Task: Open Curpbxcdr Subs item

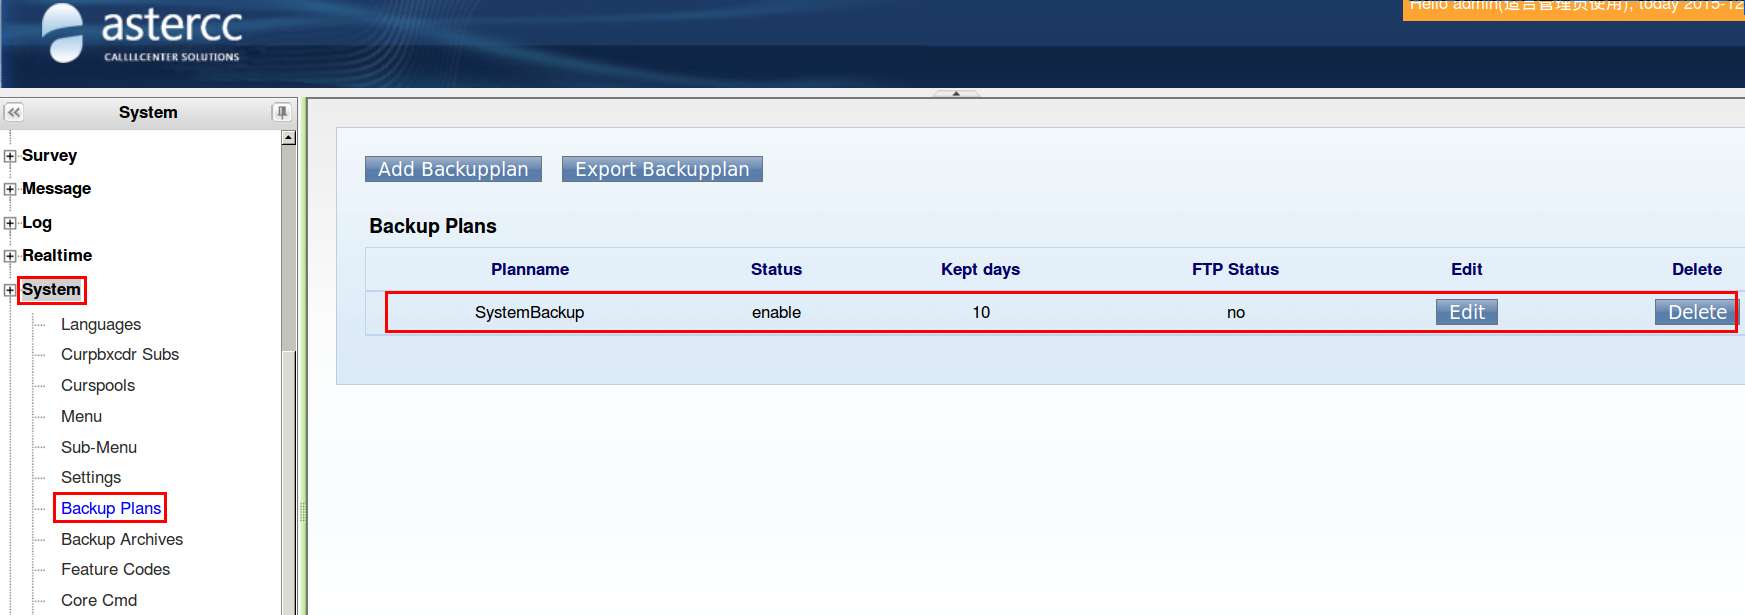Action: point(120,354)
